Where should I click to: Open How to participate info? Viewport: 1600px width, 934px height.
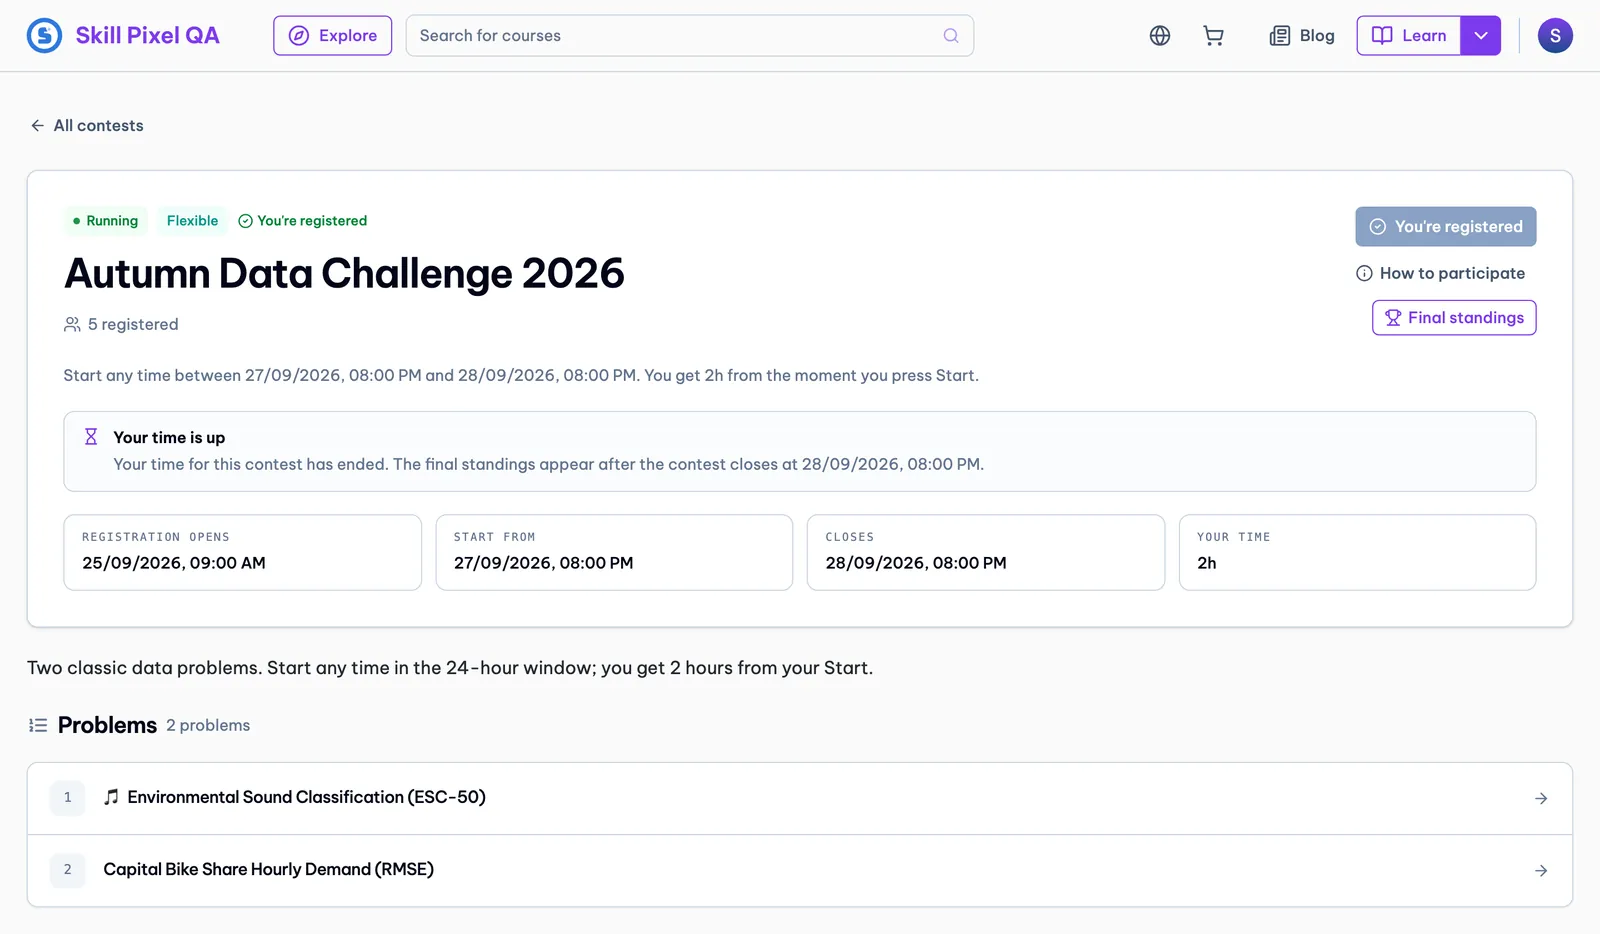(x=1441, y=273)
